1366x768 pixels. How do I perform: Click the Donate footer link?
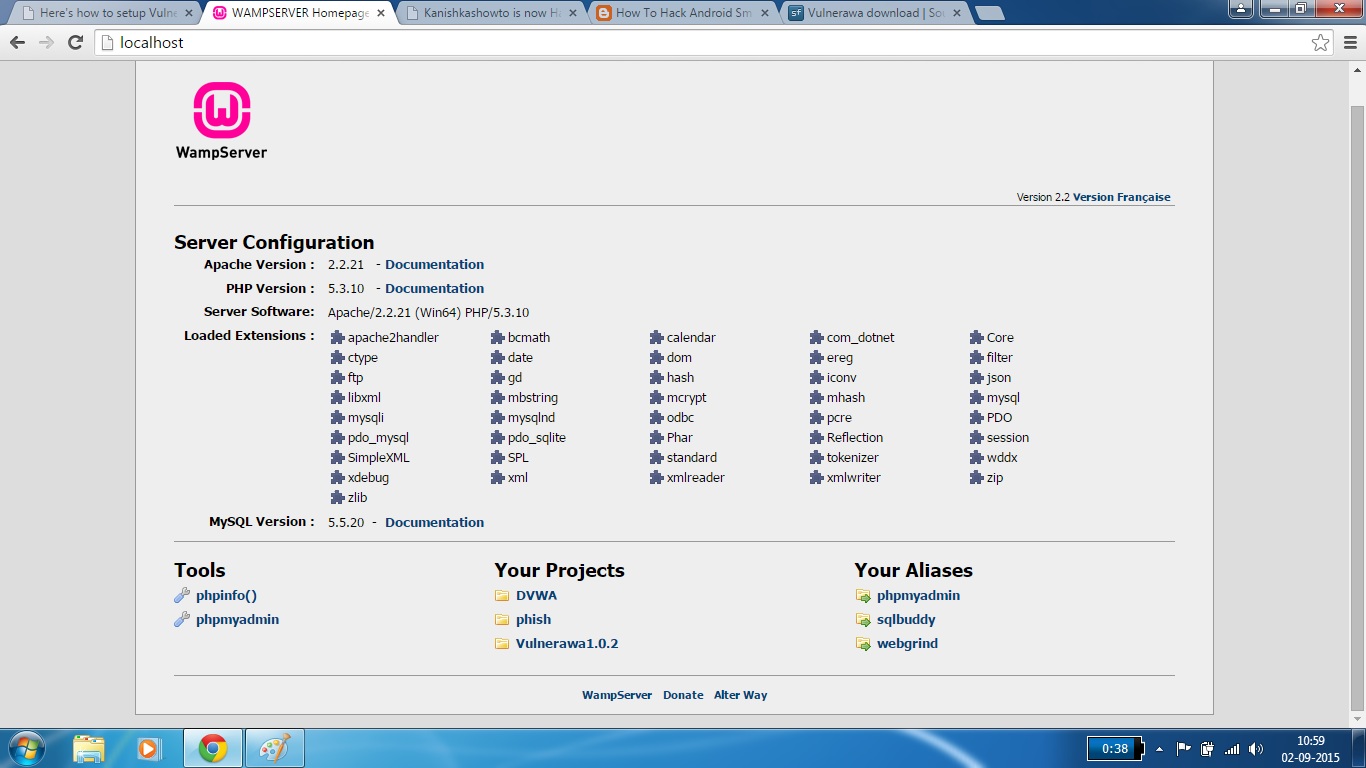(x=683, y=695)
